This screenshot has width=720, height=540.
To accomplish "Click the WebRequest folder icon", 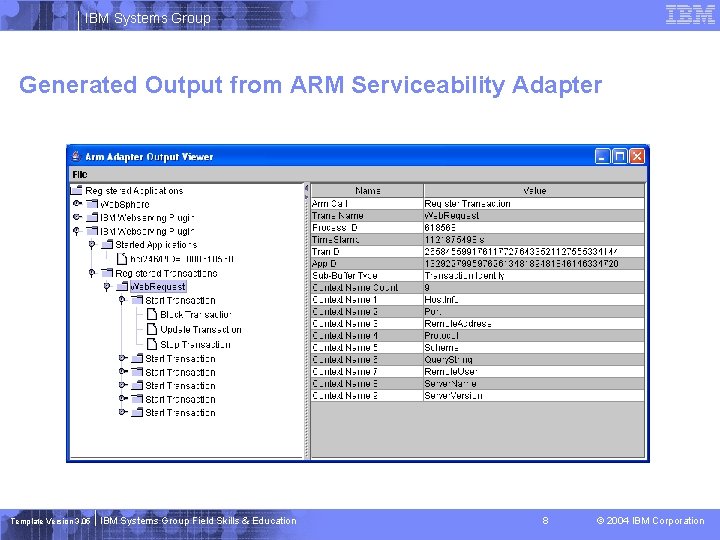I will click(122, 287).
